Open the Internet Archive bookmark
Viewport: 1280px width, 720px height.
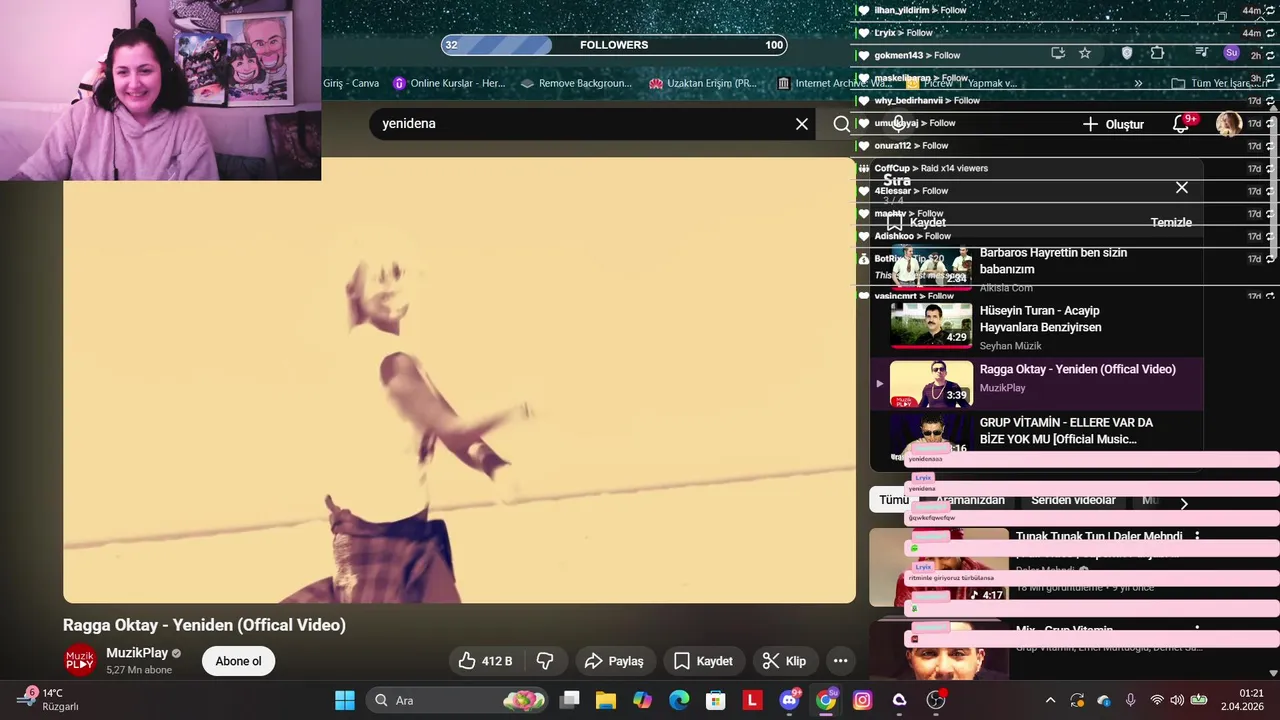833,83
